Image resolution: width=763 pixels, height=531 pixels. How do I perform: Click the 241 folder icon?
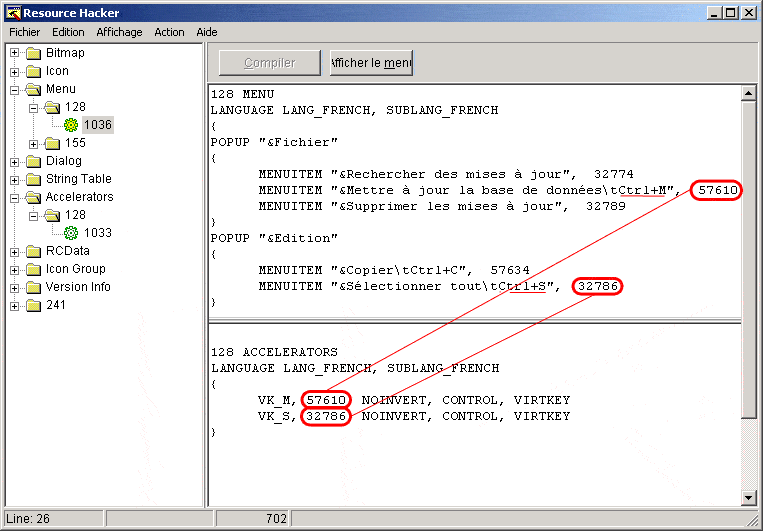coord(34,305)
